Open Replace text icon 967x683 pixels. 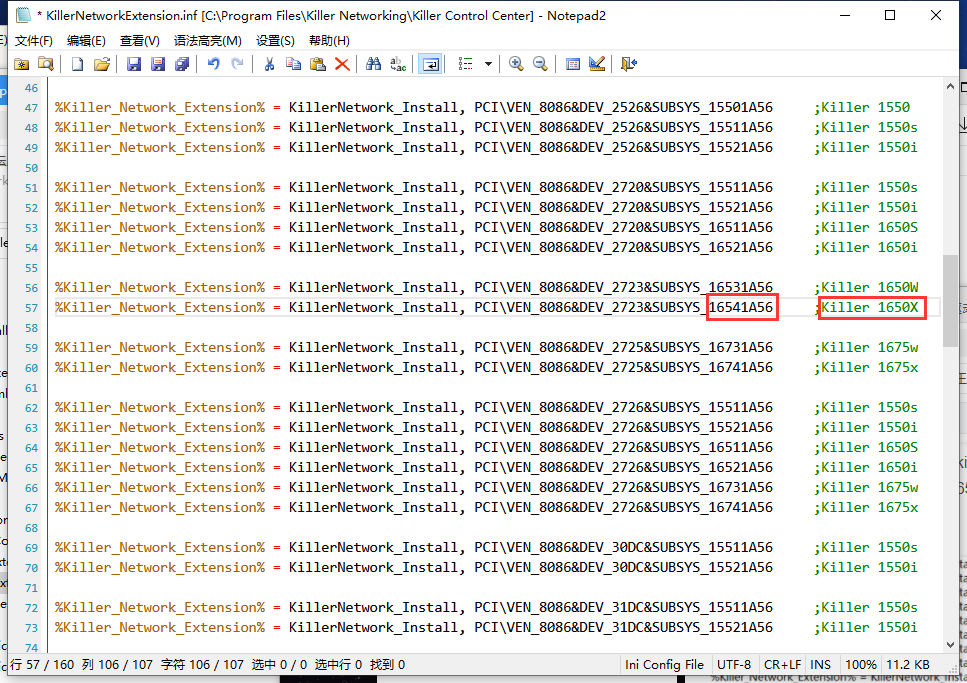(398, 64)
